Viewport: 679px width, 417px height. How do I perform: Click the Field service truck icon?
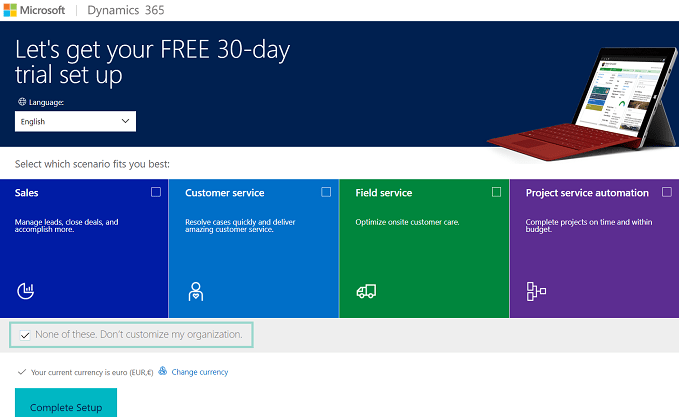[366, 291]
